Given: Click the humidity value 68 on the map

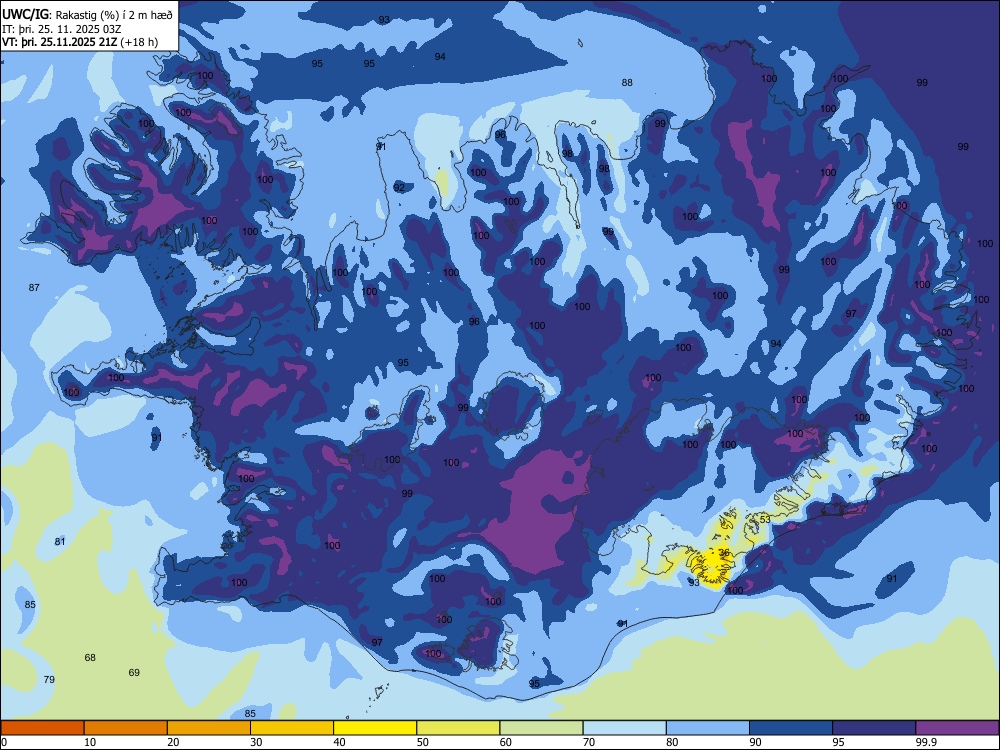Looking at the screenshot, I should (x=90, y=658).
